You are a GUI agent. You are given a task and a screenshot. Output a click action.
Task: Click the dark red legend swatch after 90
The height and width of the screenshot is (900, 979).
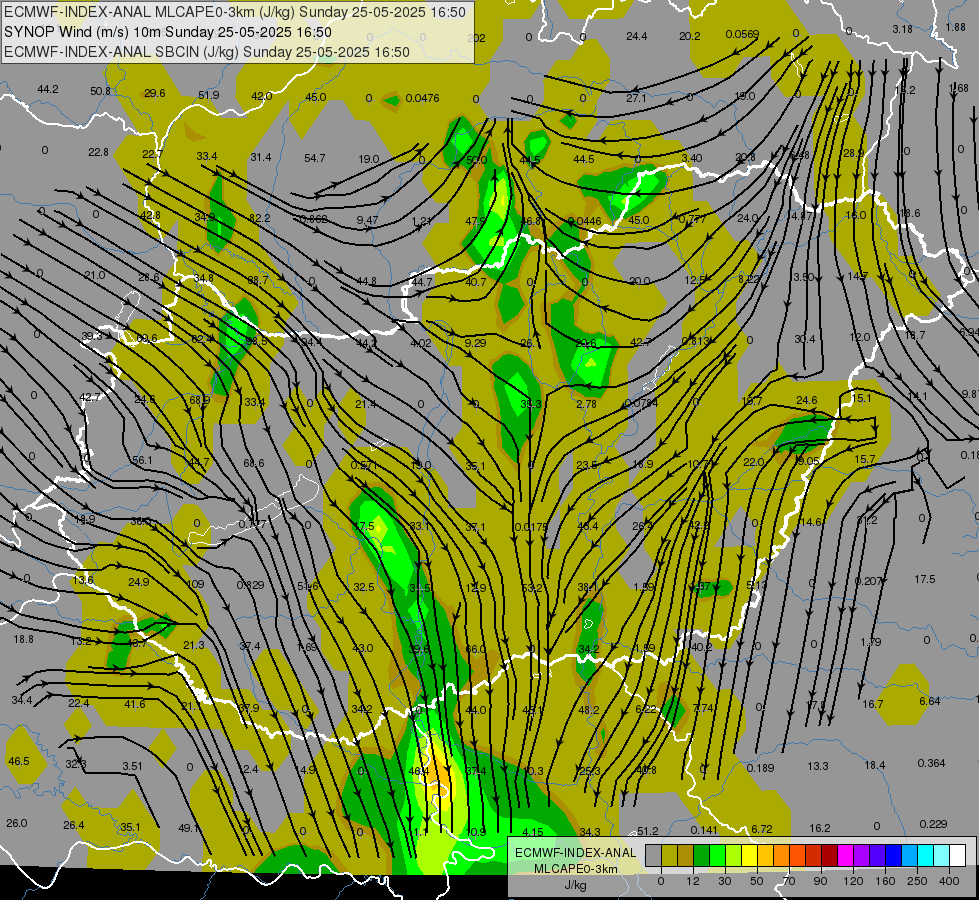[830, 855]
